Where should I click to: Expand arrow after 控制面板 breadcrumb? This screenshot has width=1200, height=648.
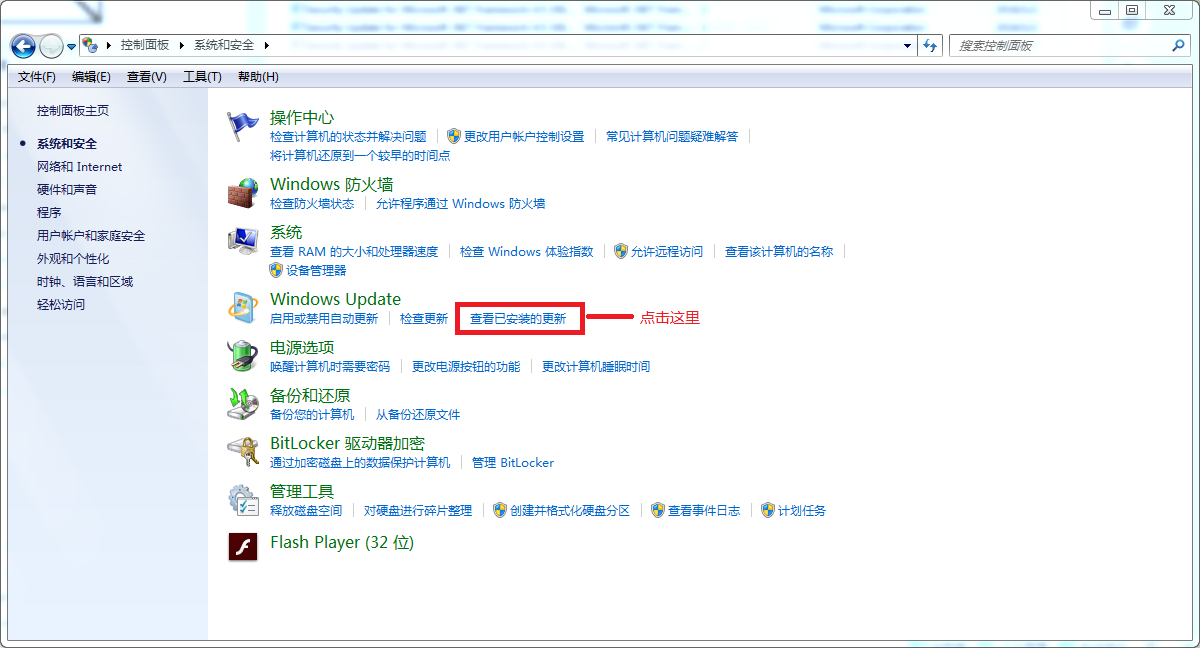coord(183,46)
